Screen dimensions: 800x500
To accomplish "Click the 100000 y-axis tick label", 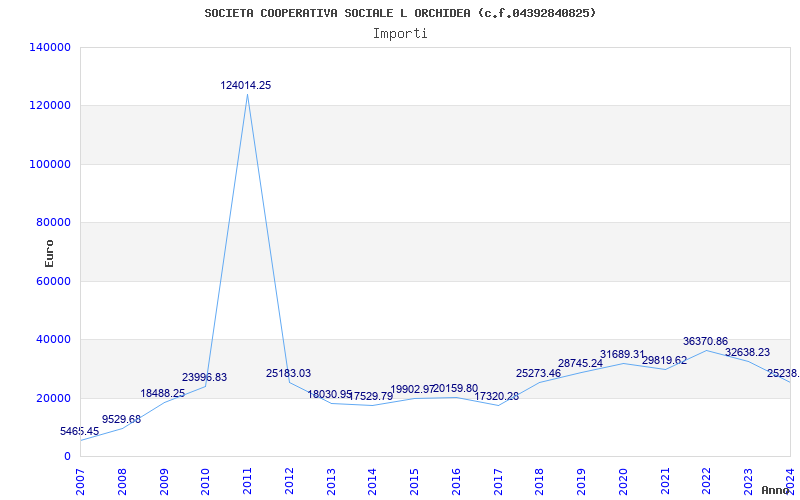I will (x=50, y=164).
